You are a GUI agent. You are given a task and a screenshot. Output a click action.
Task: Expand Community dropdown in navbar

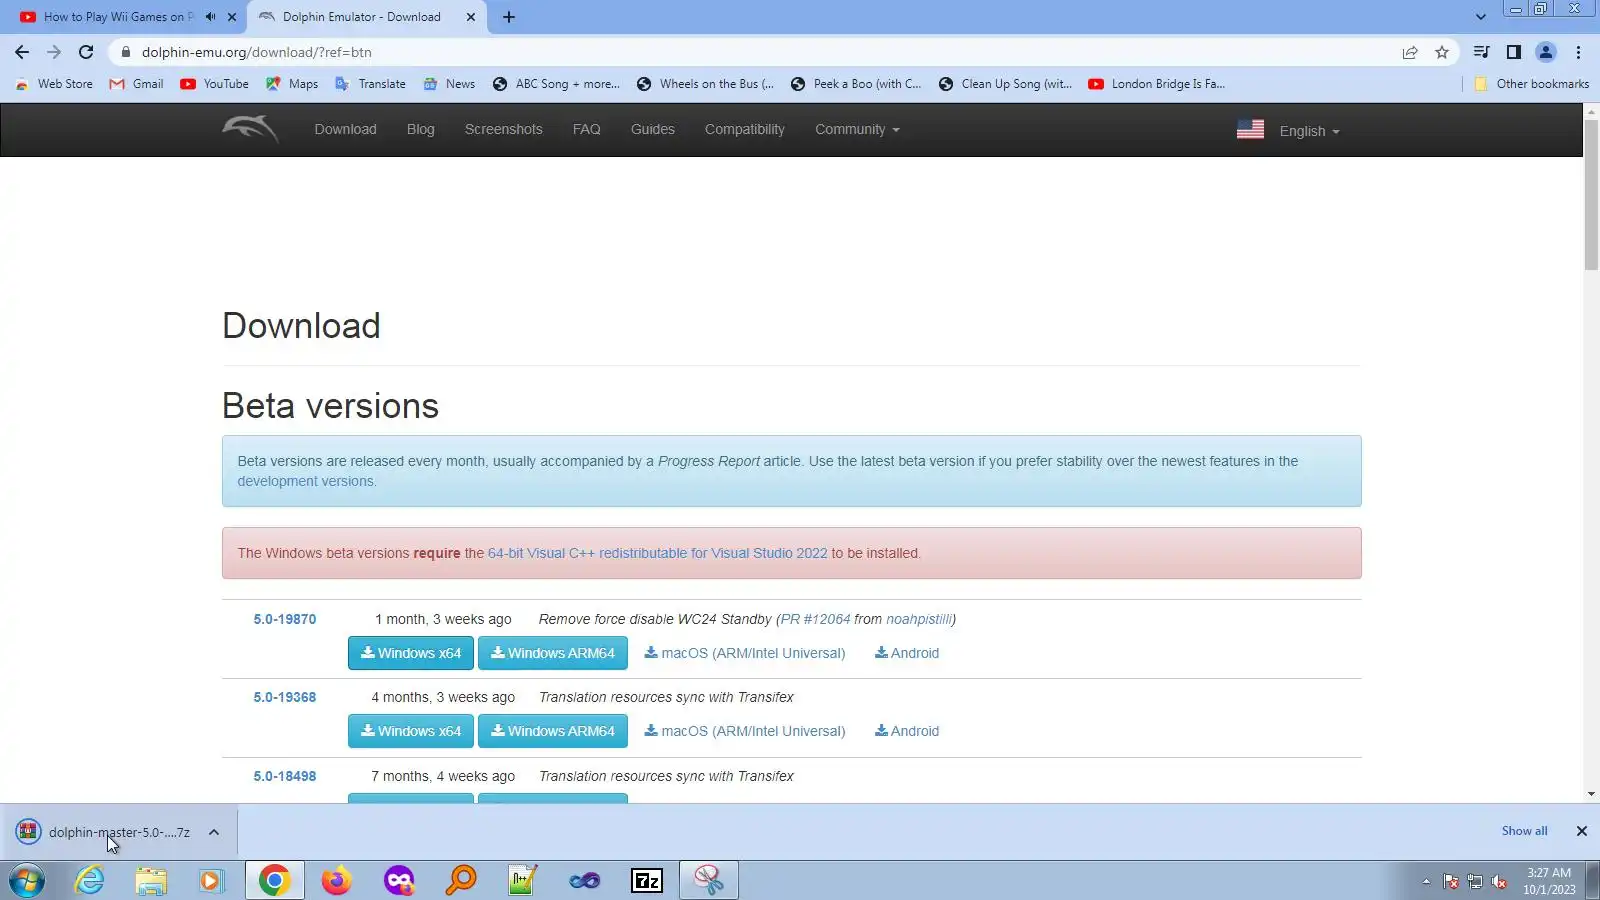[857, 129]
